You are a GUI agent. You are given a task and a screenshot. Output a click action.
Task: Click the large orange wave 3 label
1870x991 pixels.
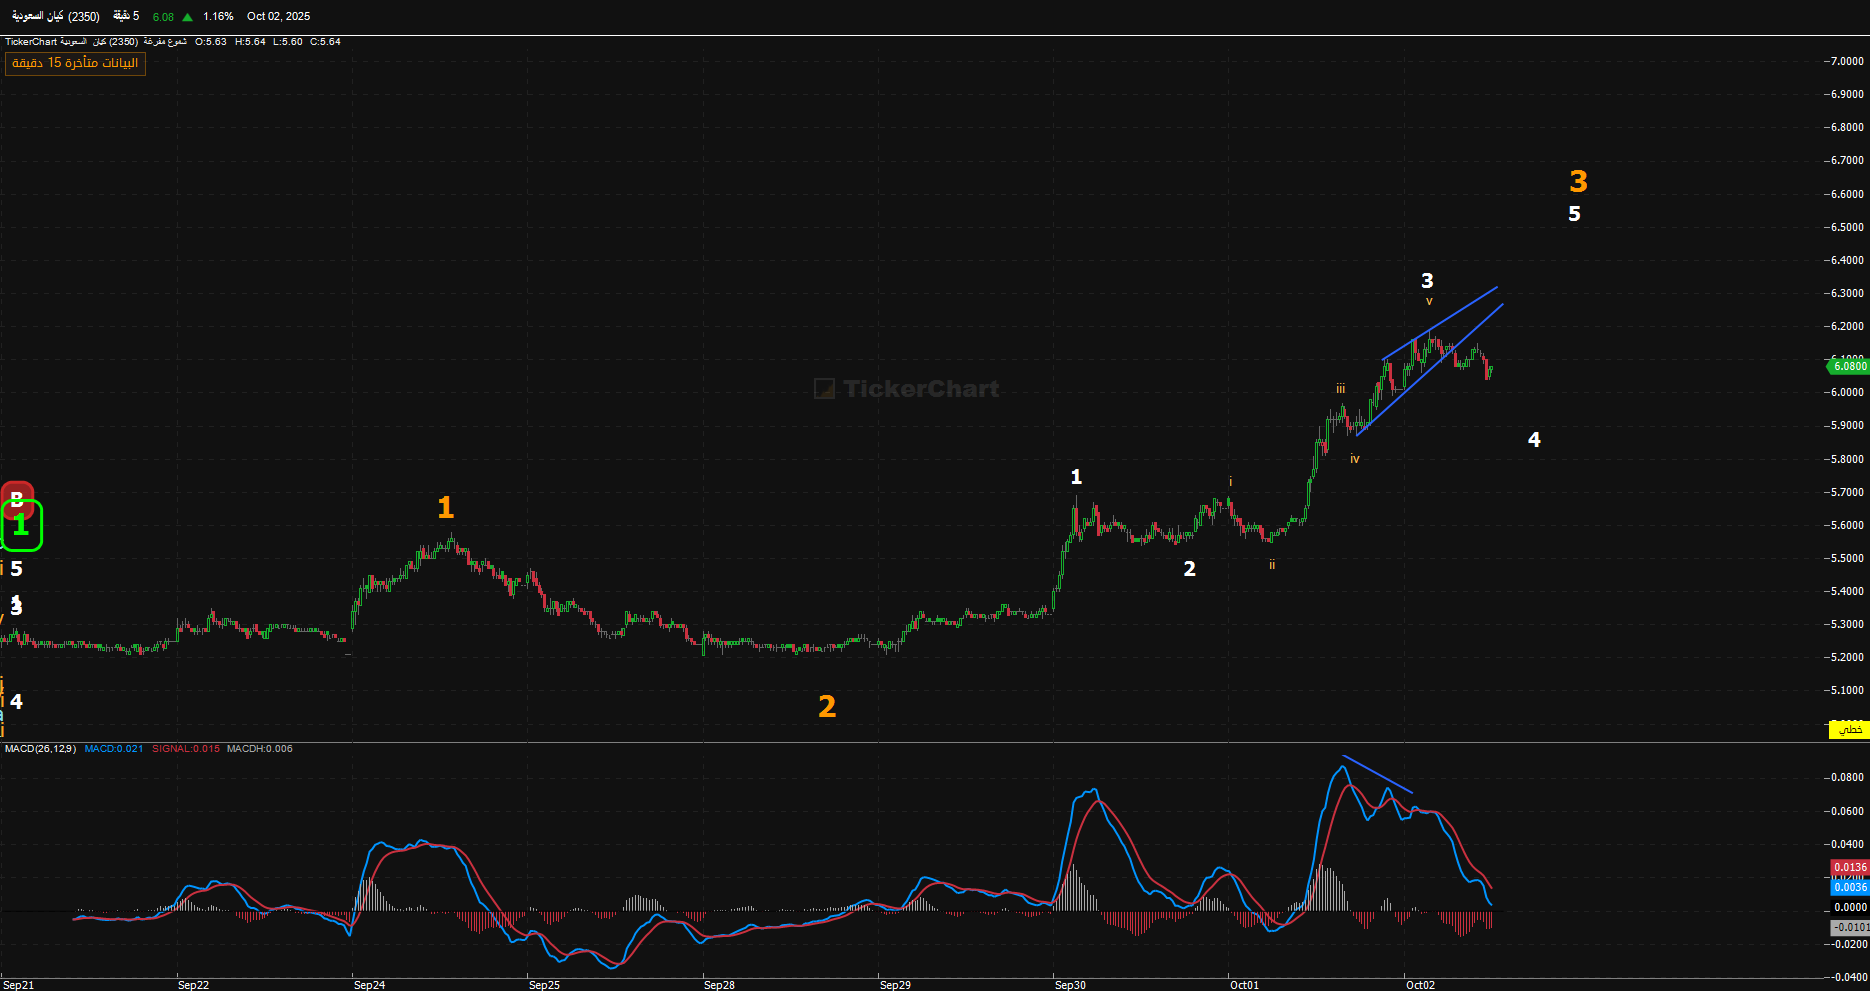(x=1578, y=182)
